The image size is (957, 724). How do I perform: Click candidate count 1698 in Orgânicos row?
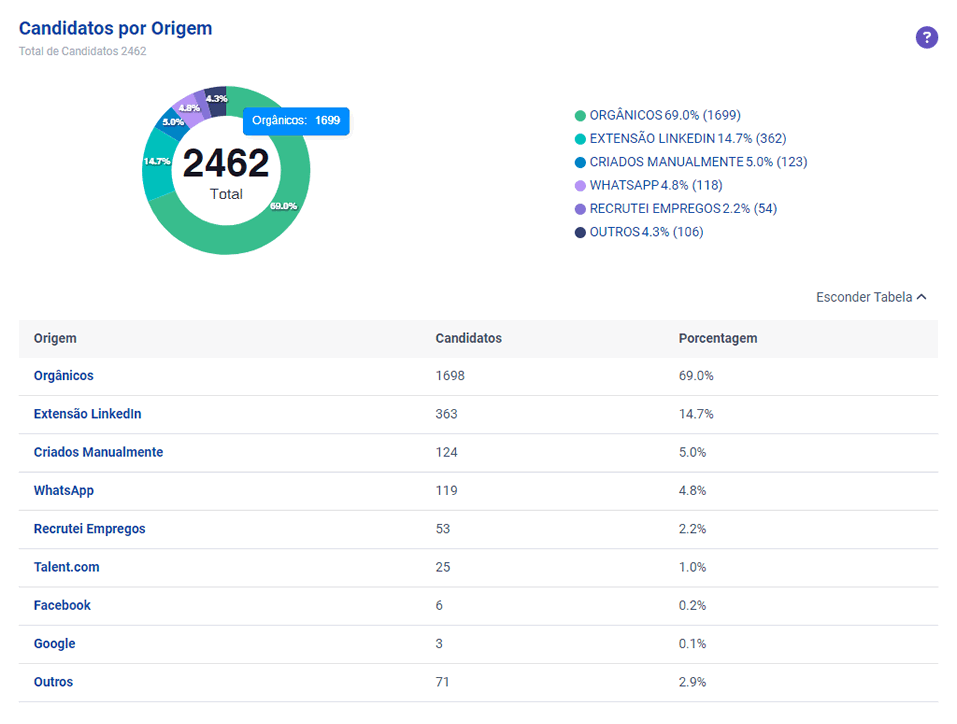[x=450, y=375]
